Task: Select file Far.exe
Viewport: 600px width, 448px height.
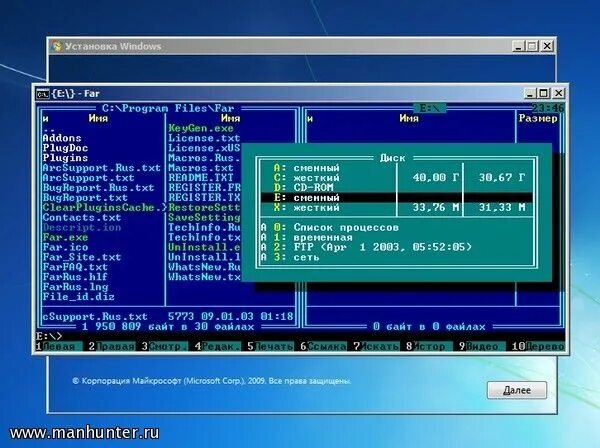Action: coord(65,238)
